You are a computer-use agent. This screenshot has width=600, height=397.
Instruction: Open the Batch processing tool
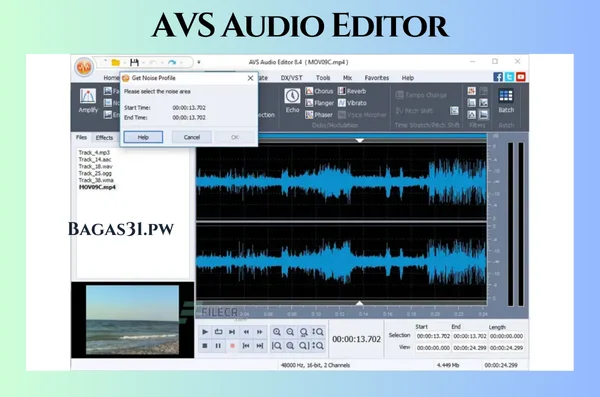point(506,101)
